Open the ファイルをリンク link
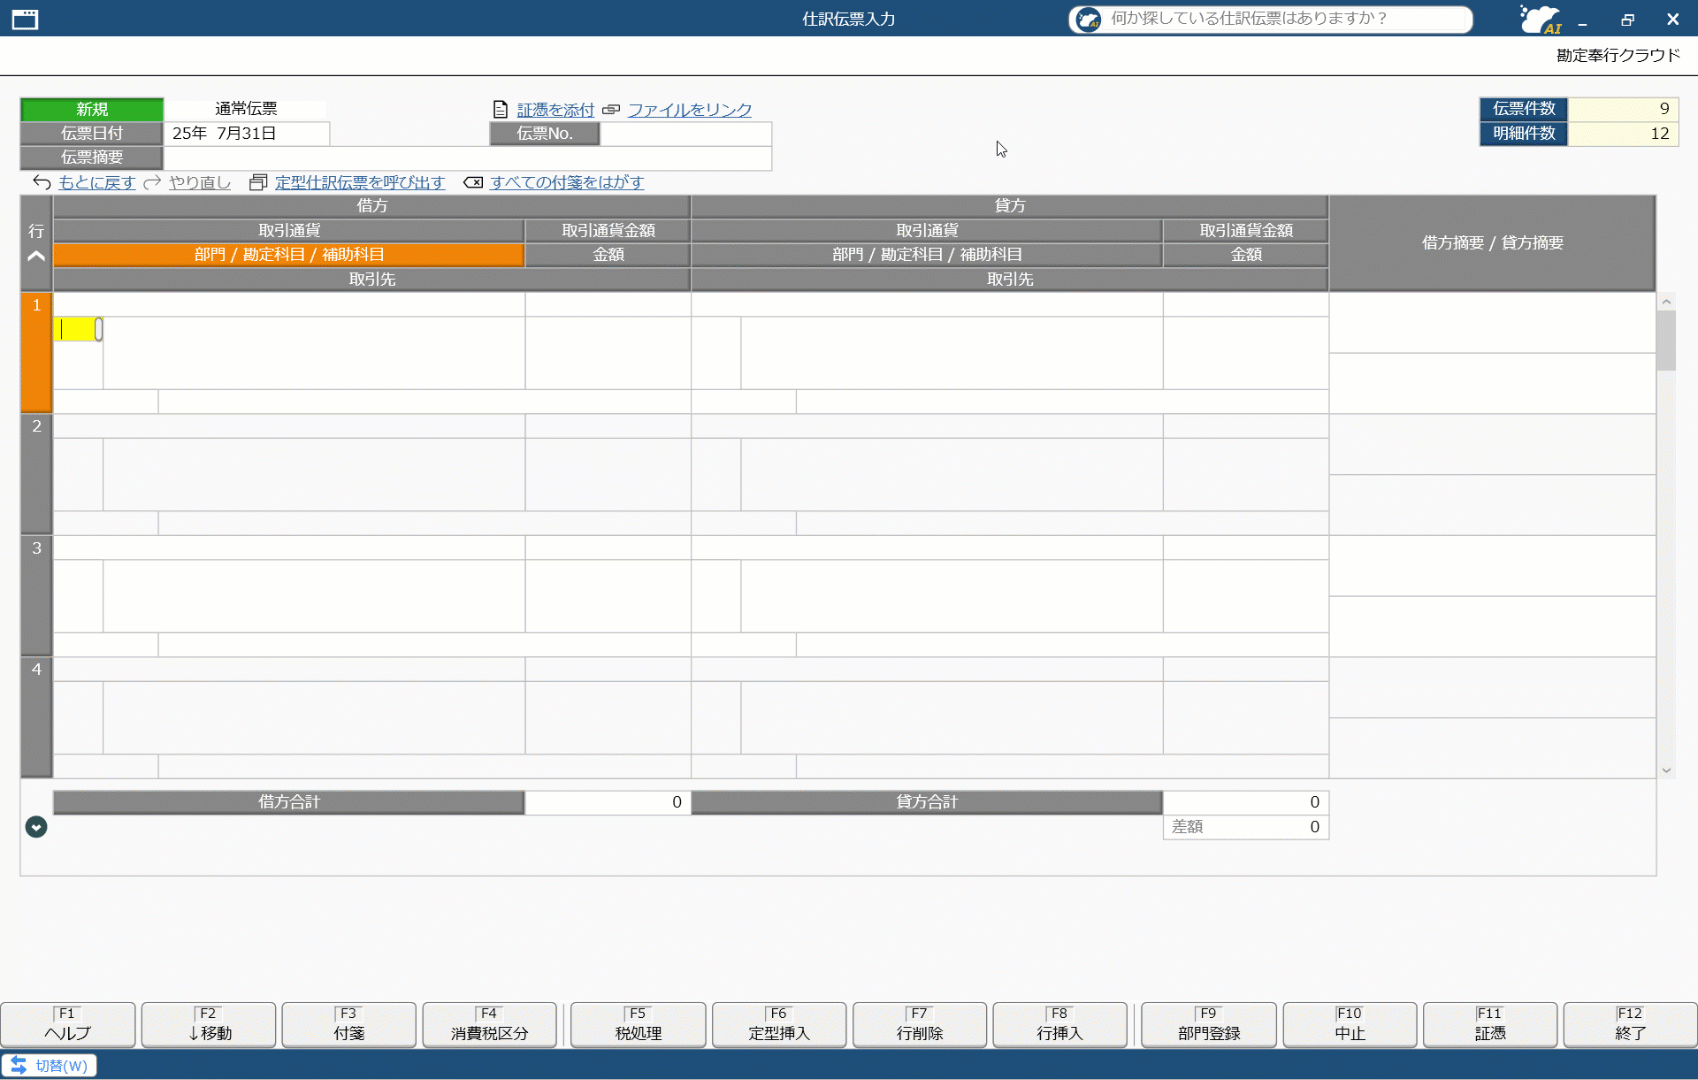 689,110
